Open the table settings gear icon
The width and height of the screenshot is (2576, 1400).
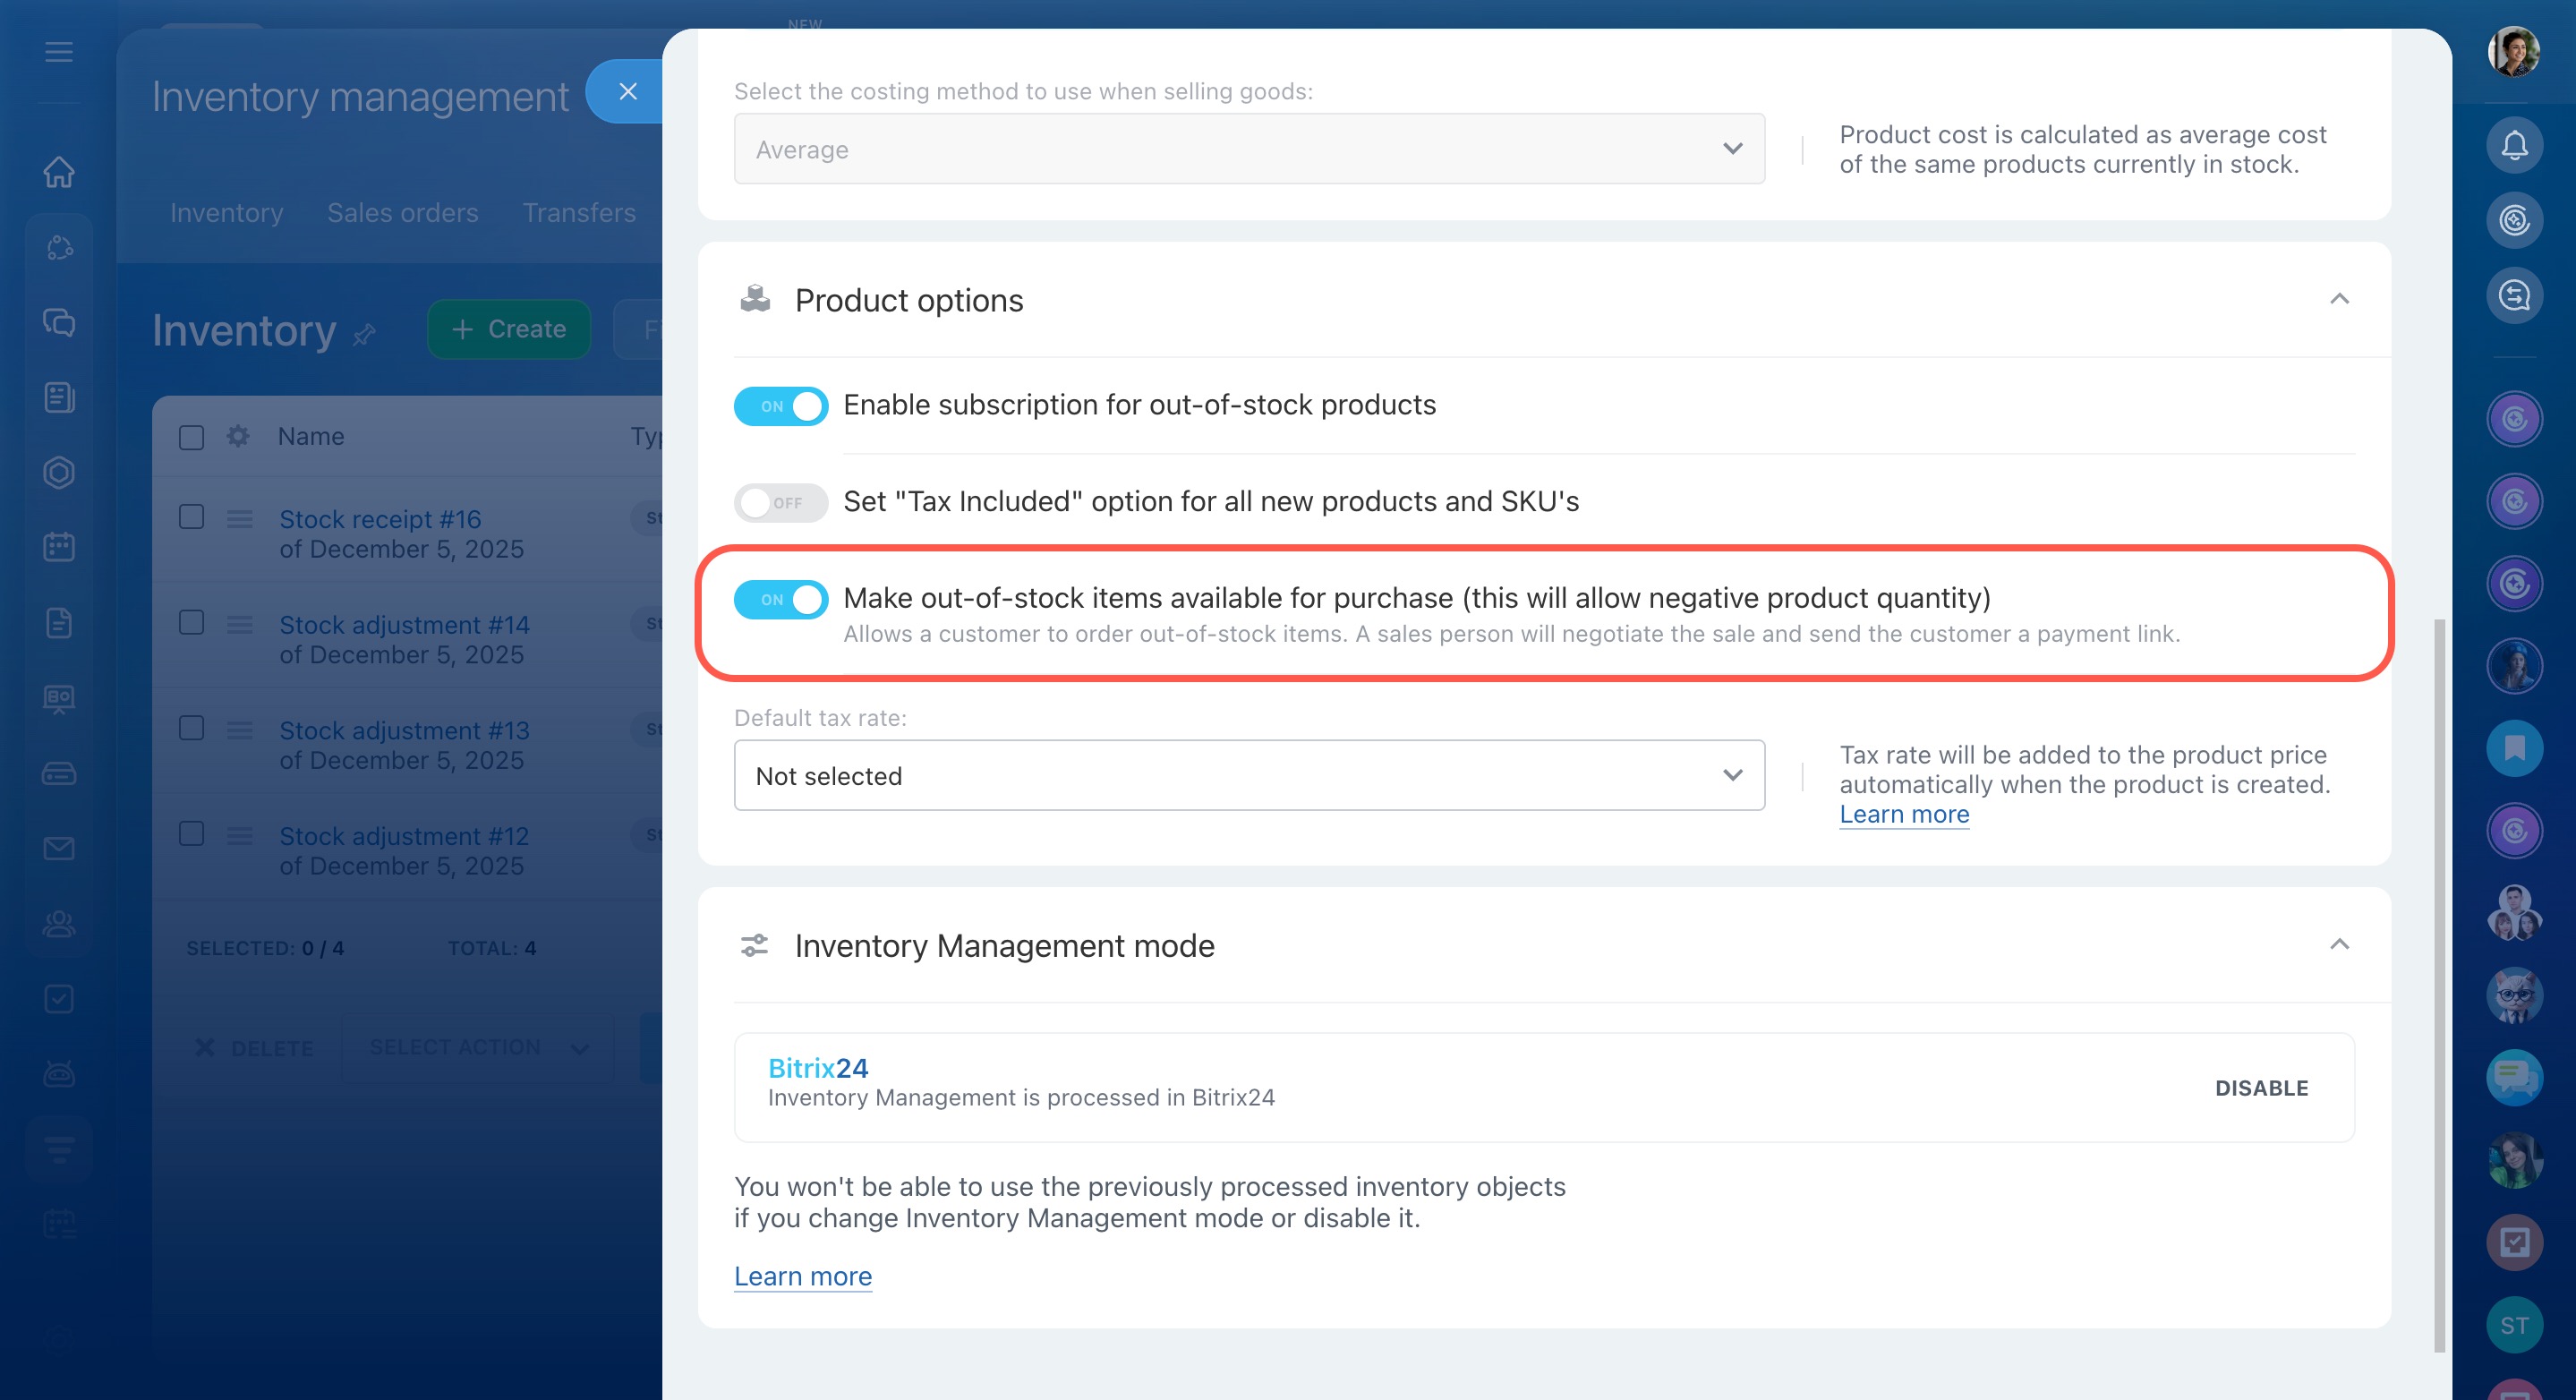(x=238, y=437)
